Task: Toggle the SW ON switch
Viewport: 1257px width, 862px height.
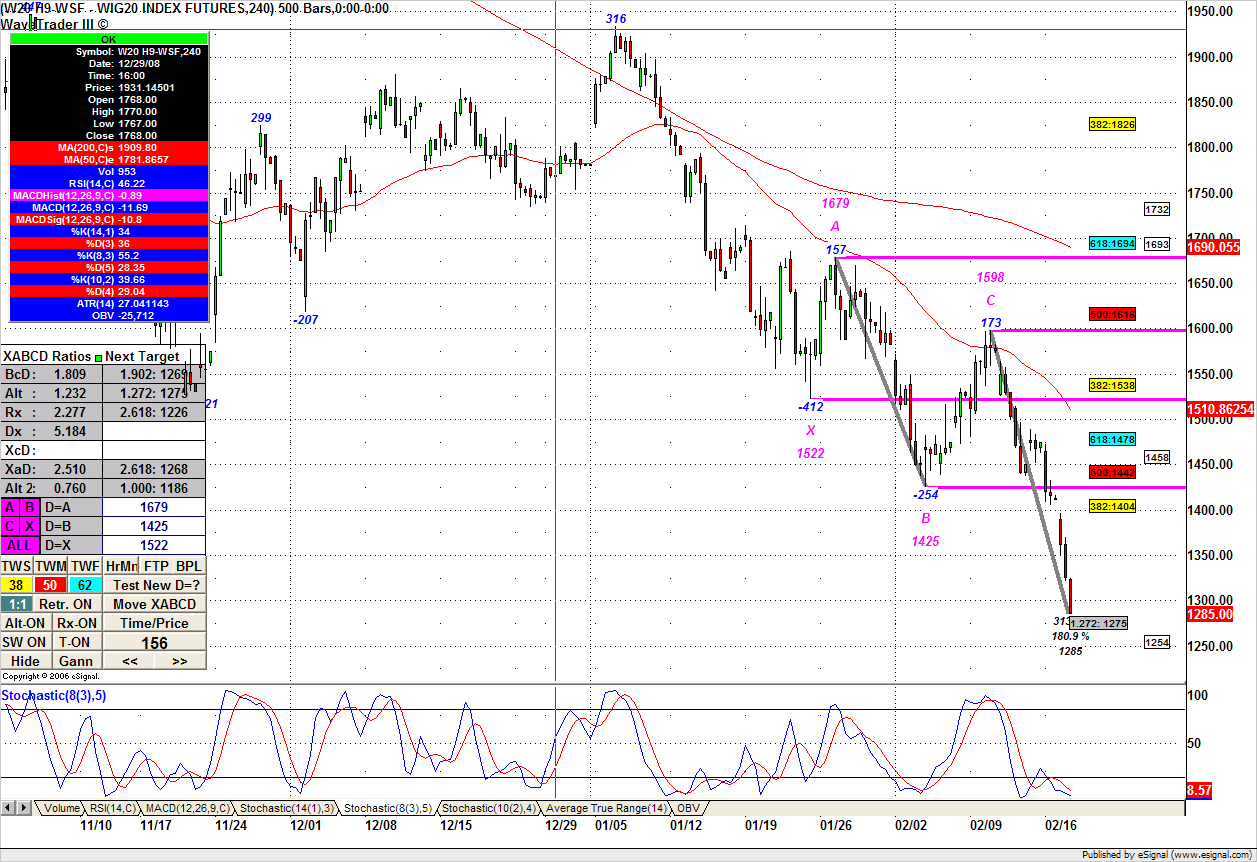Action: 25,642
